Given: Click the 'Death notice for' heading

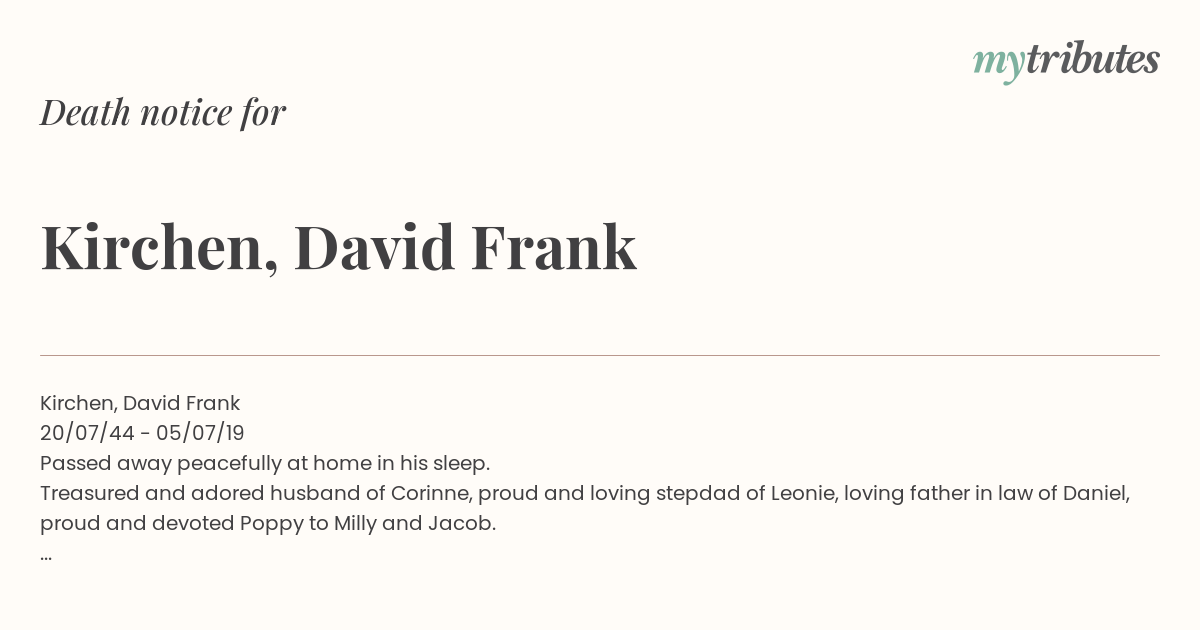Looking at the screenshot, I should click(163, 113).
